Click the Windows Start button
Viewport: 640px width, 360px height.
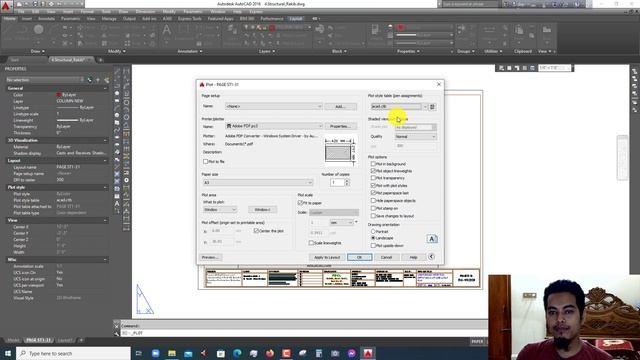click(x=7, y=353)
